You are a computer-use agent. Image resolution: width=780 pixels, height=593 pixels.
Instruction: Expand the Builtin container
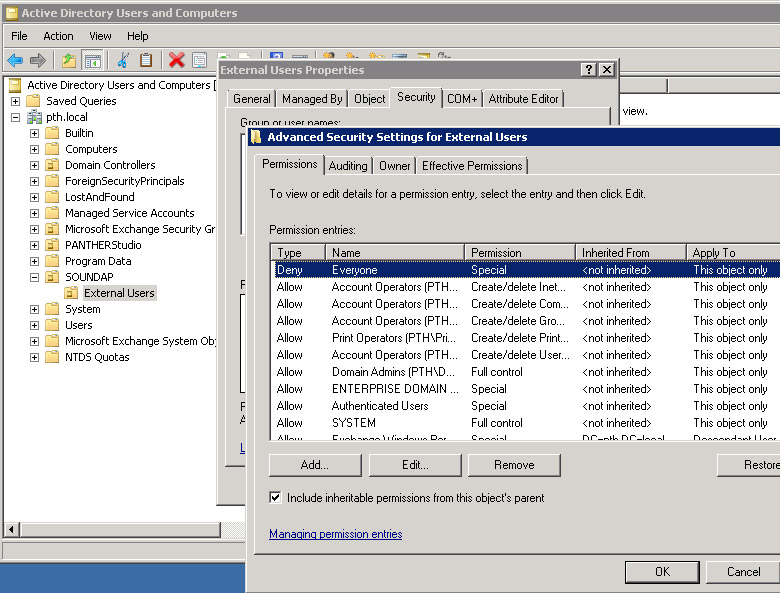34,133
